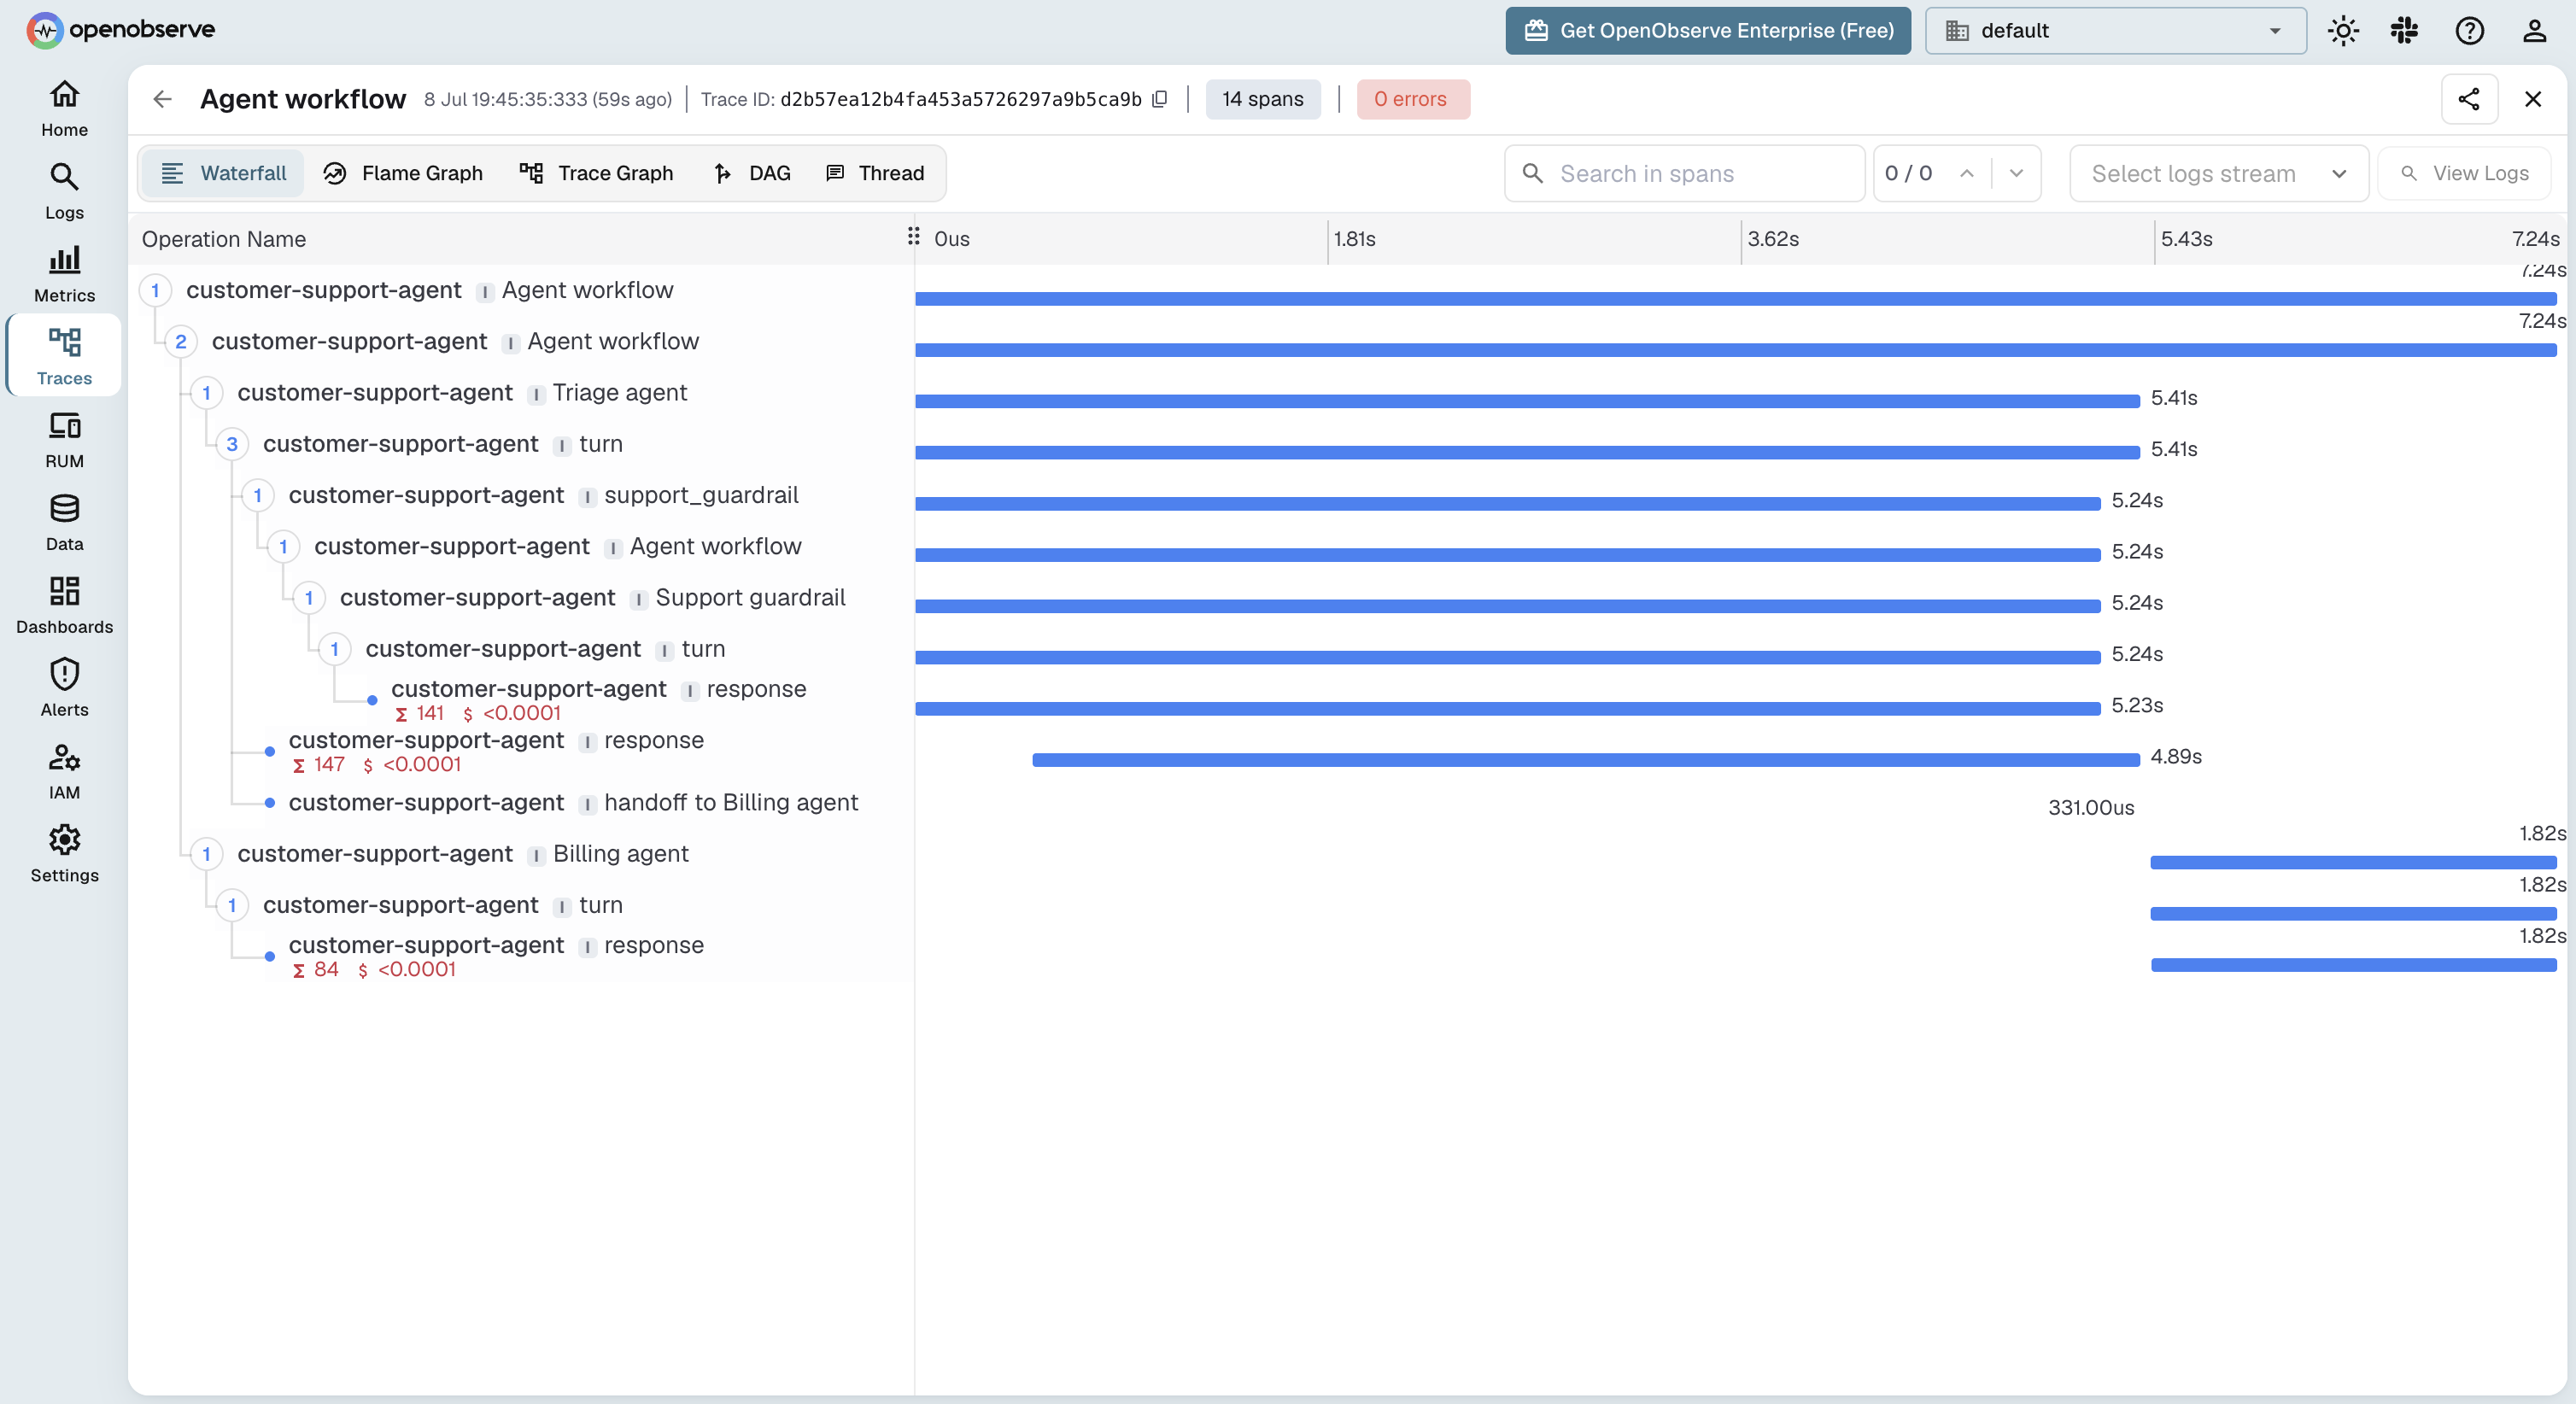Go back using the arrow icon
This screenshot has width=2576, height=1404.
point(162,99)
